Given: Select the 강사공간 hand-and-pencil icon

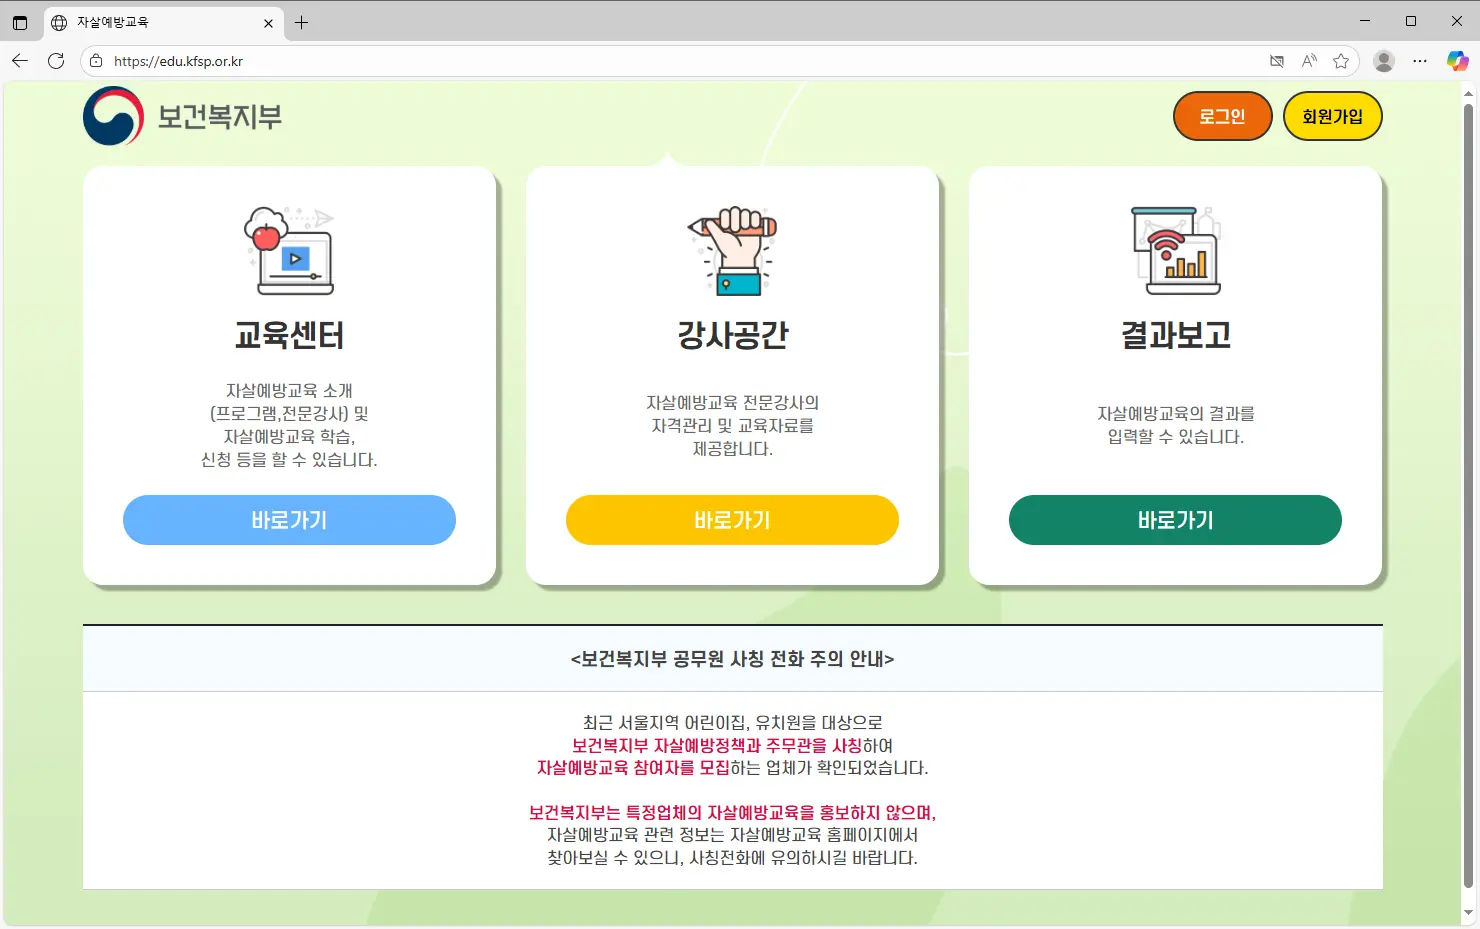Looking at the screenshot, I should pos(731,250).
